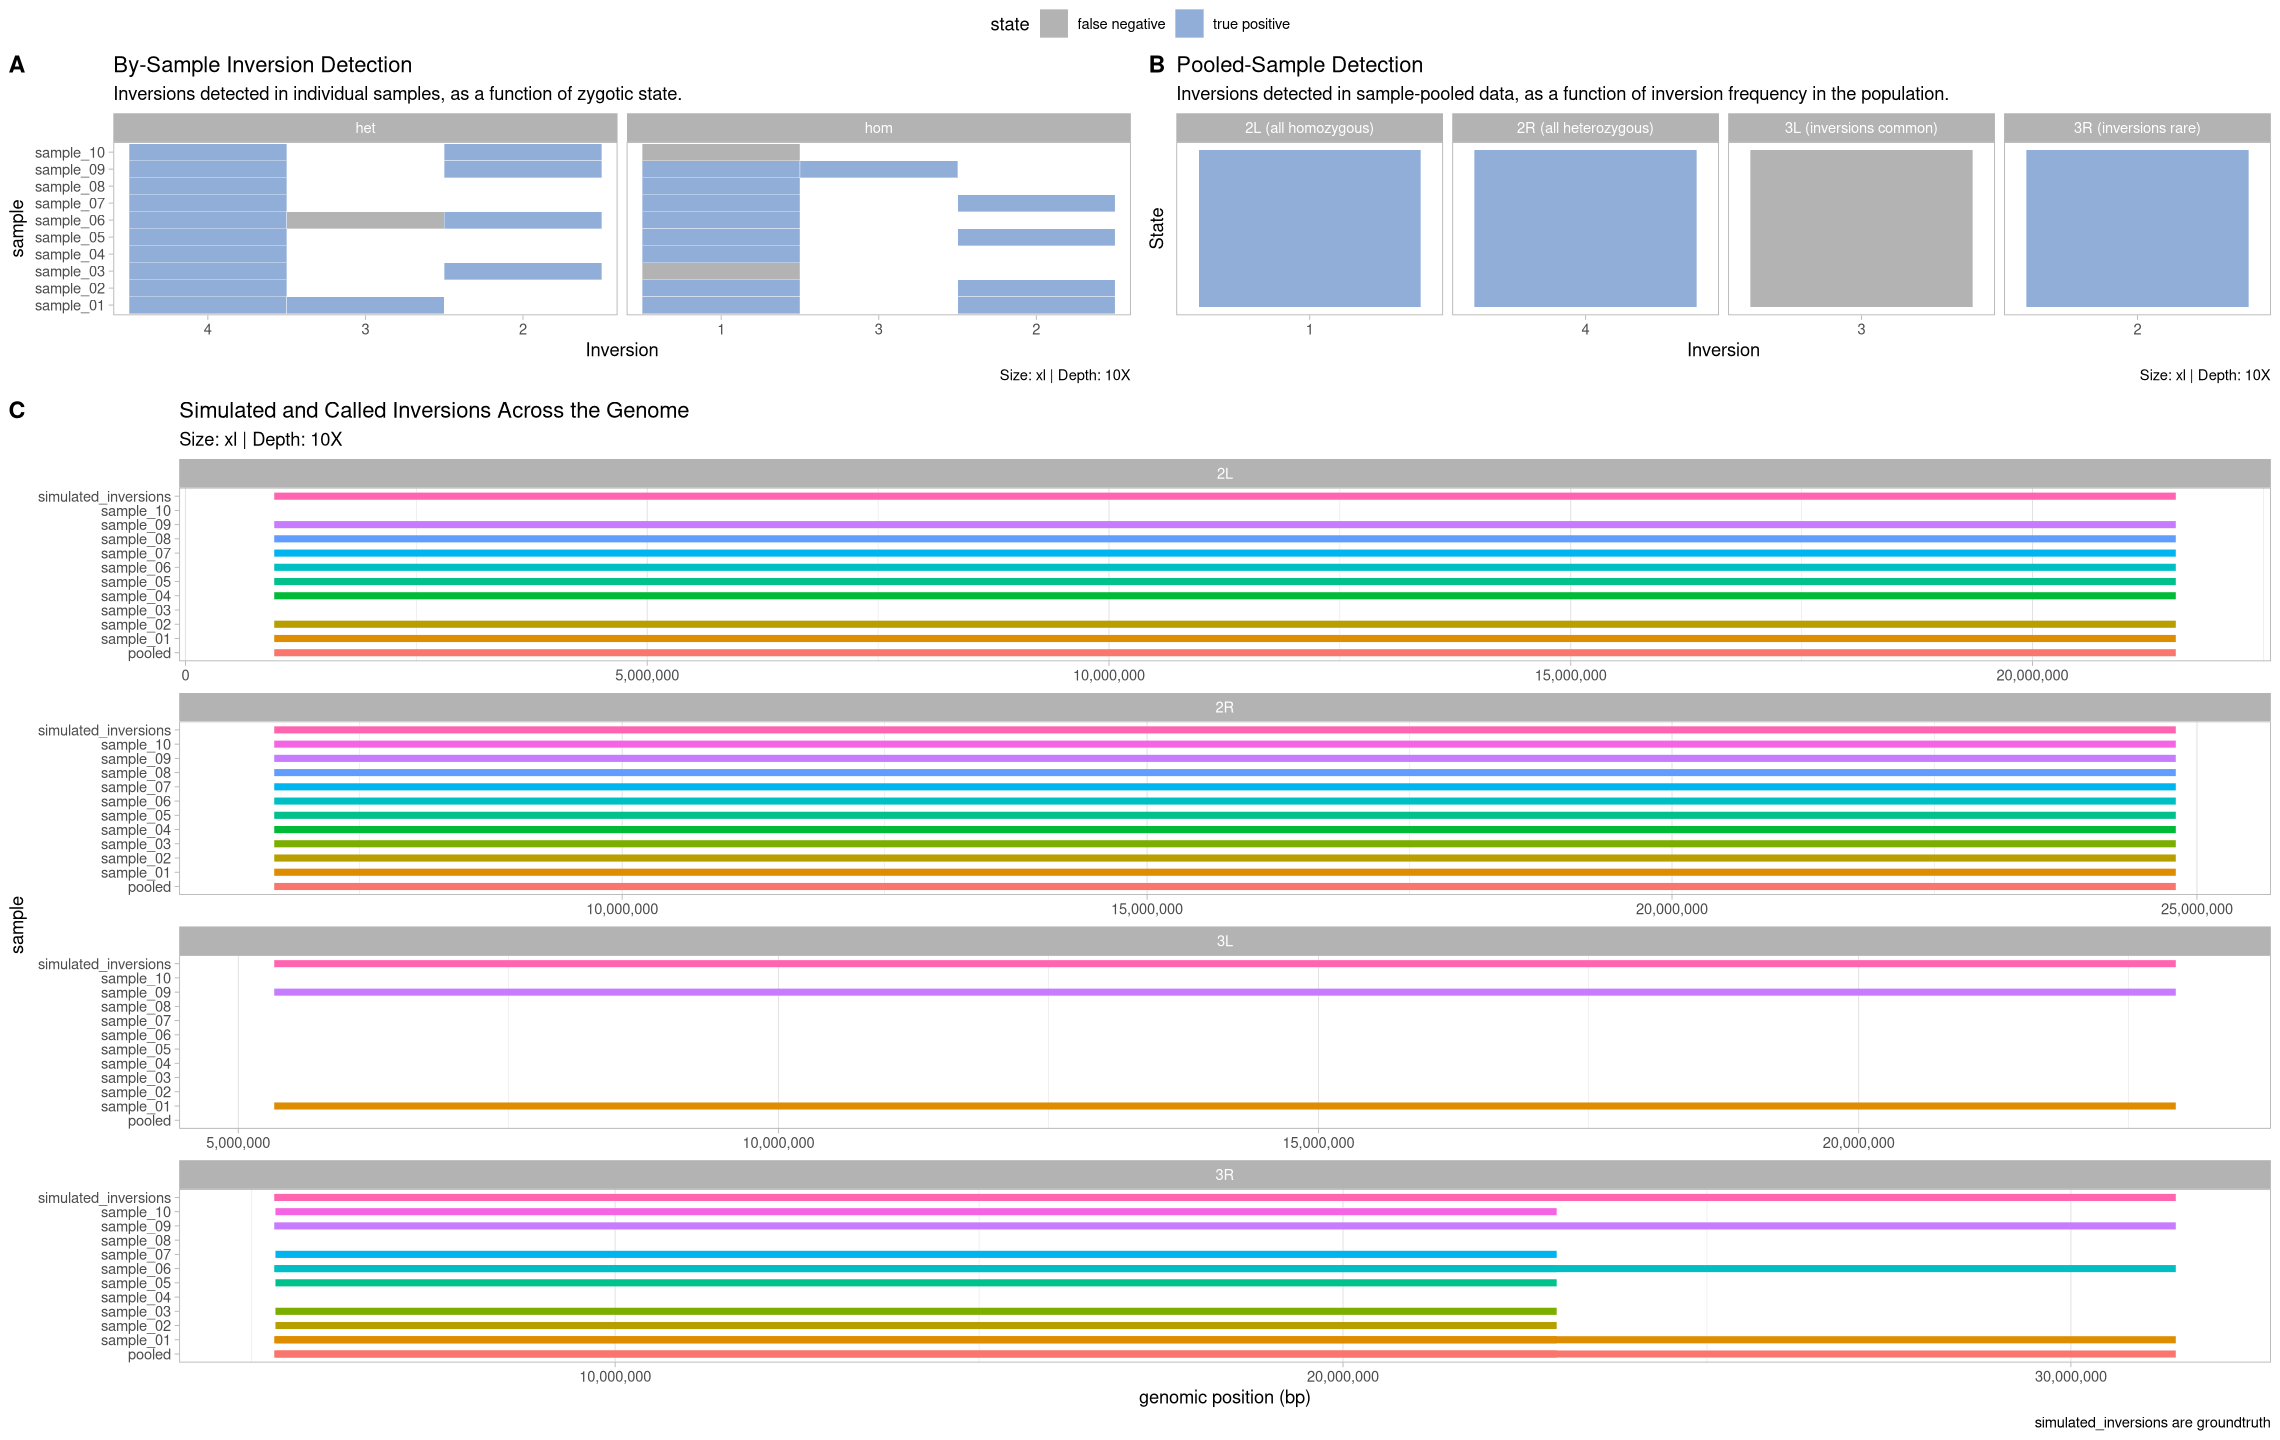The width and height of the screenshot is (2280, 1440).
Task: Click sample_01 blue tile under het inversion 3
Action: (365, 305)
